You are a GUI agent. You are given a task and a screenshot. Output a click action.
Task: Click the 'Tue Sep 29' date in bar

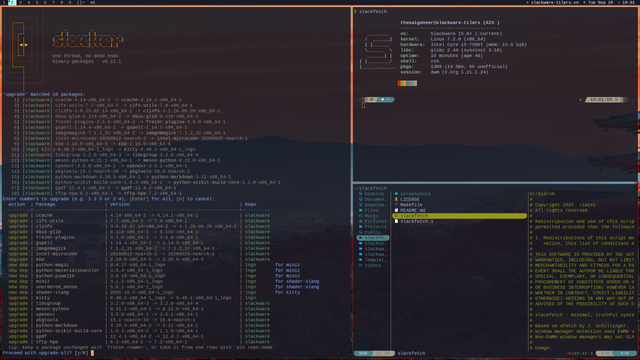coord(599,2)
